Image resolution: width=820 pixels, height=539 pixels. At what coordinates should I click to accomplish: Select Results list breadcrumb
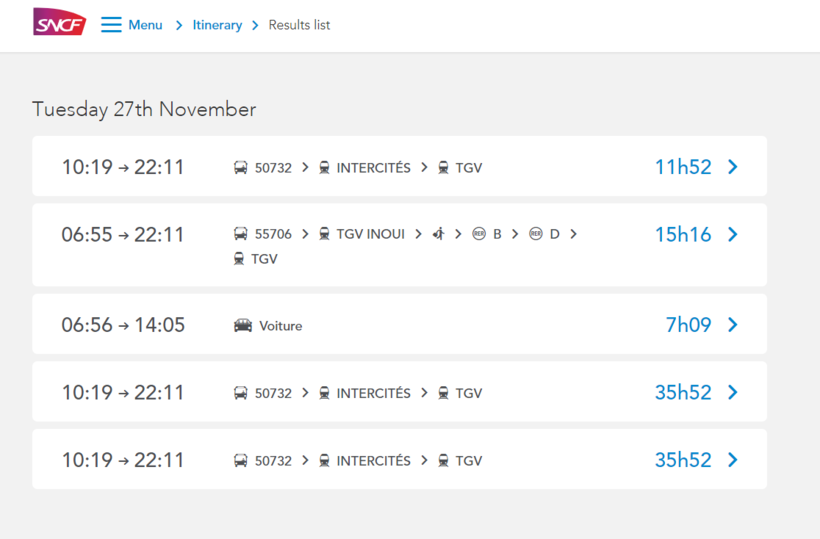click(299, 25)
